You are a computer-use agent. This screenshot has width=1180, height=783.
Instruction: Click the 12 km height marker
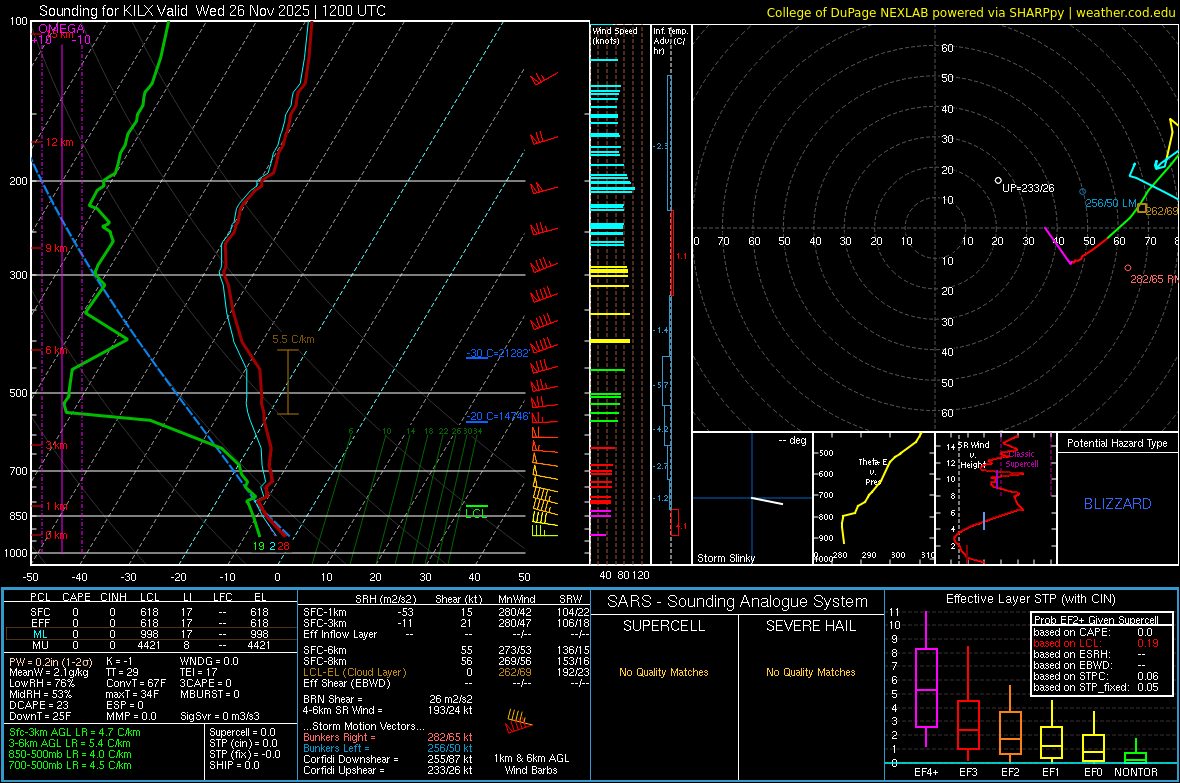59,142
